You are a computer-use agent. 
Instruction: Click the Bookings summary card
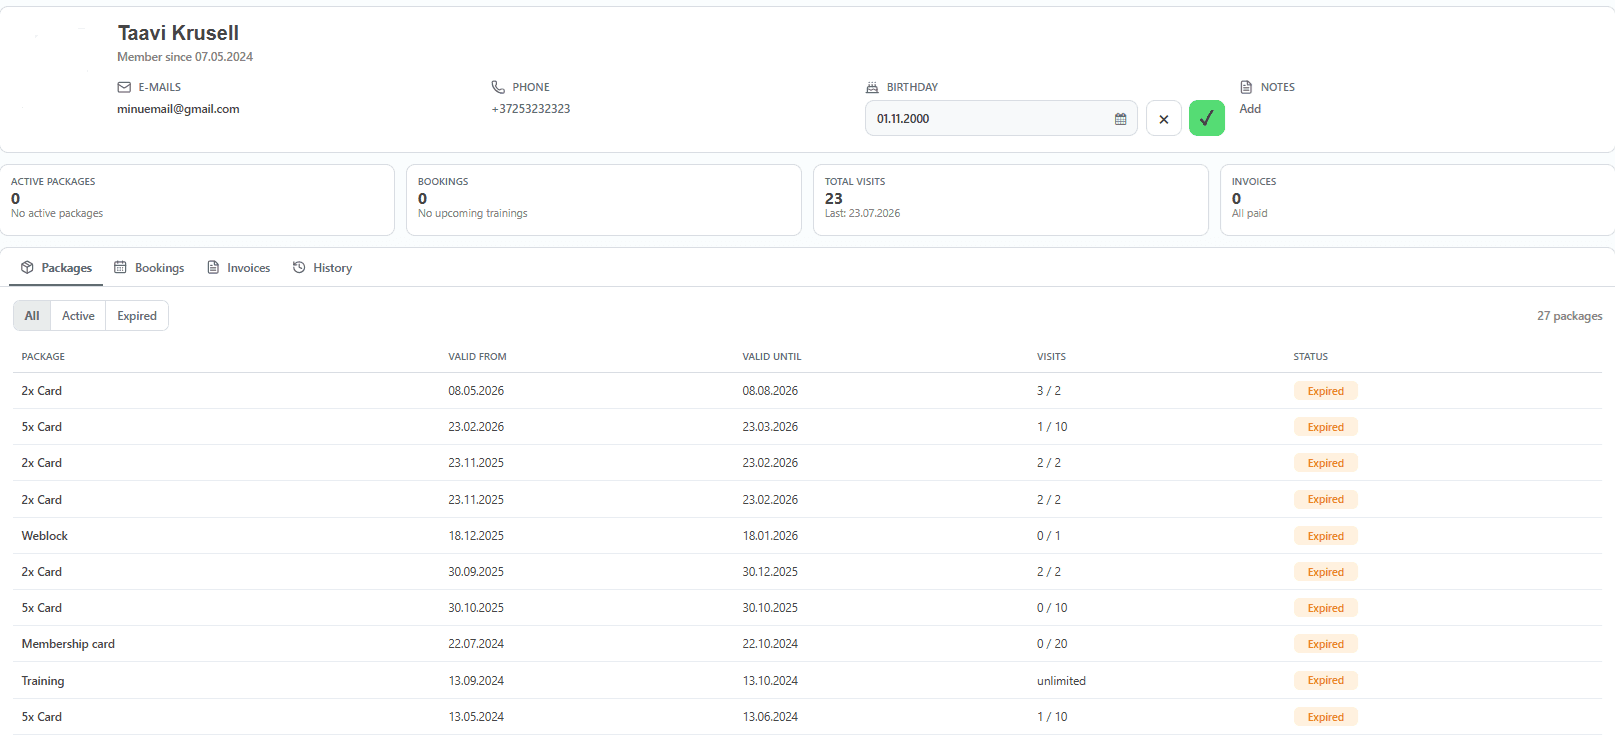604,200
